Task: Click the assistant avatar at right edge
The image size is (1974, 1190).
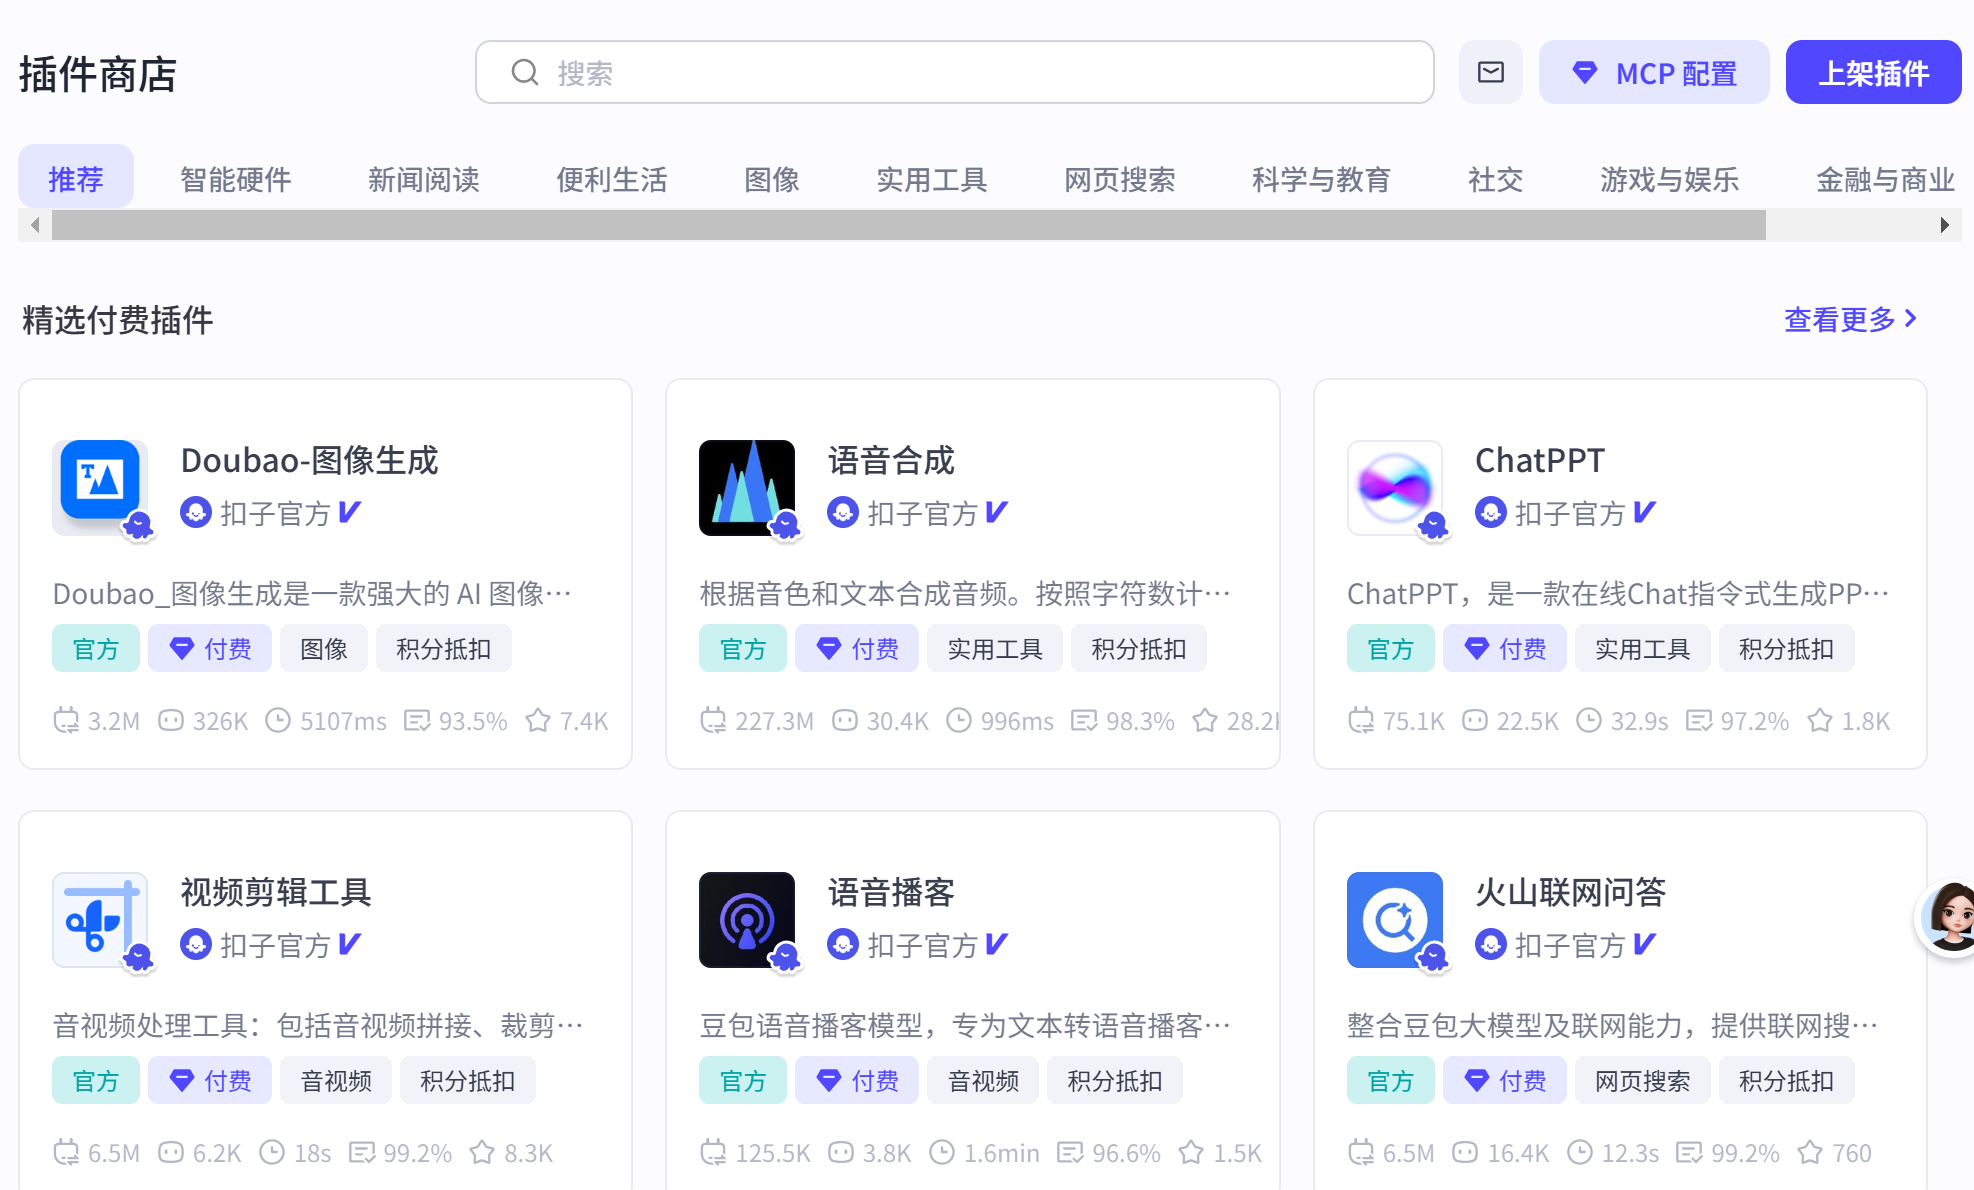Action: coord(1948,917)
